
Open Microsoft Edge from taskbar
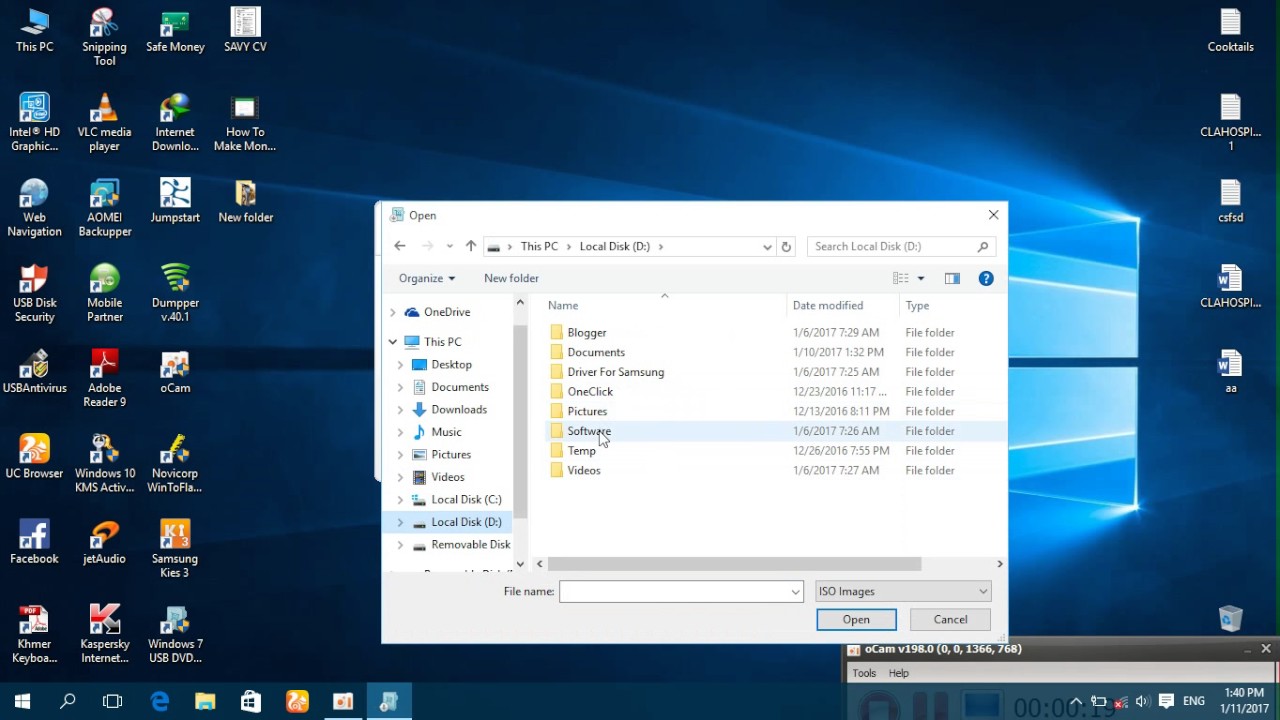[160, 701]
